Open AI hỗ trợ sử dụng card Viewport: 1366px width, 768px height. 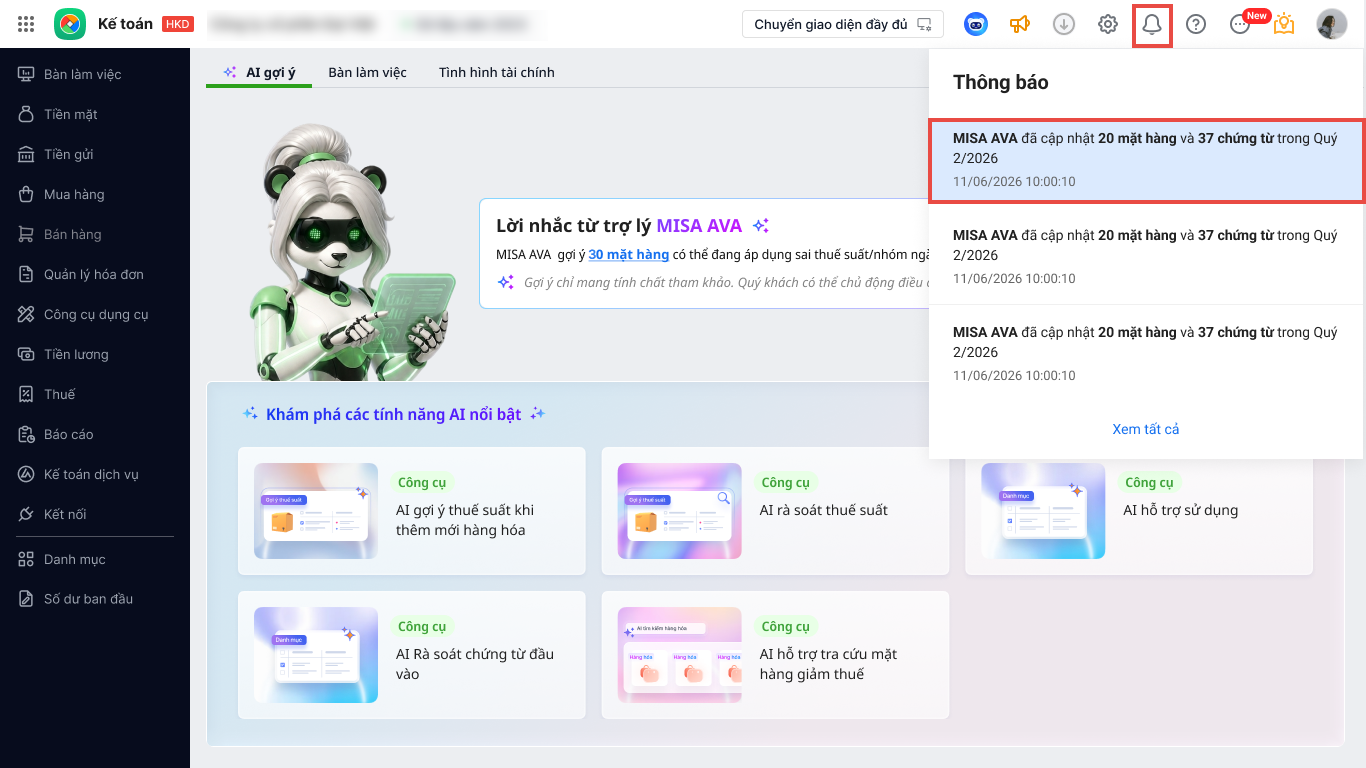(1139, 511)
